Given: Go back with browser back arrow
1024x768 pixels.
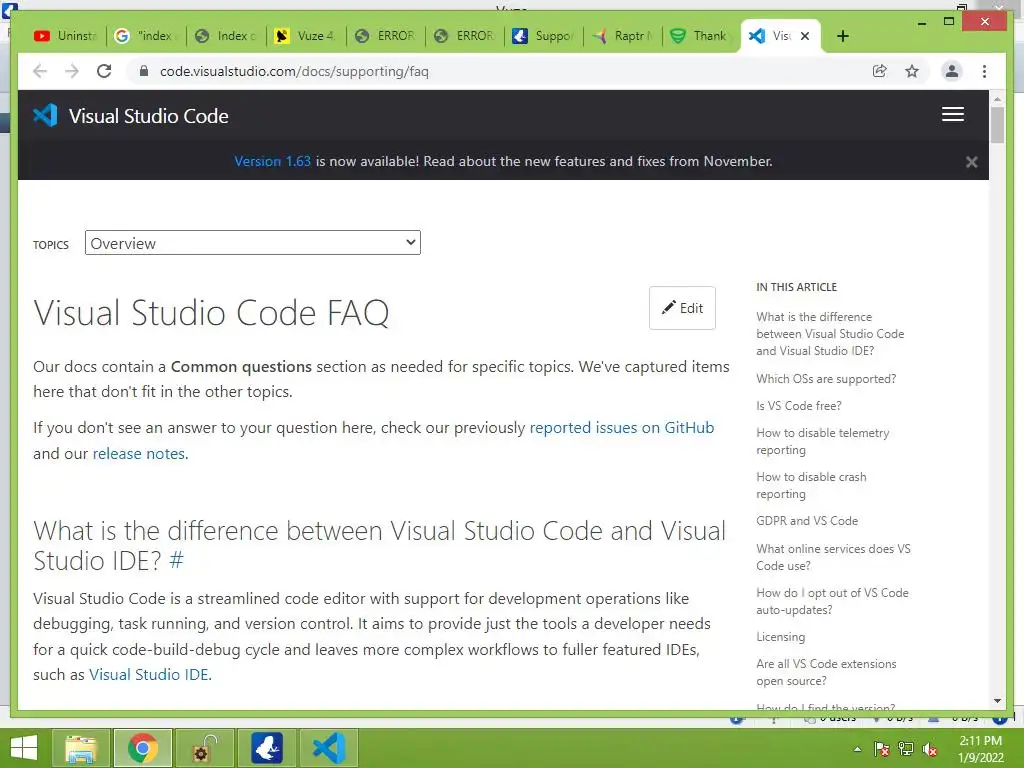Looking at the screenshot, I should click(x=40, y=71).
